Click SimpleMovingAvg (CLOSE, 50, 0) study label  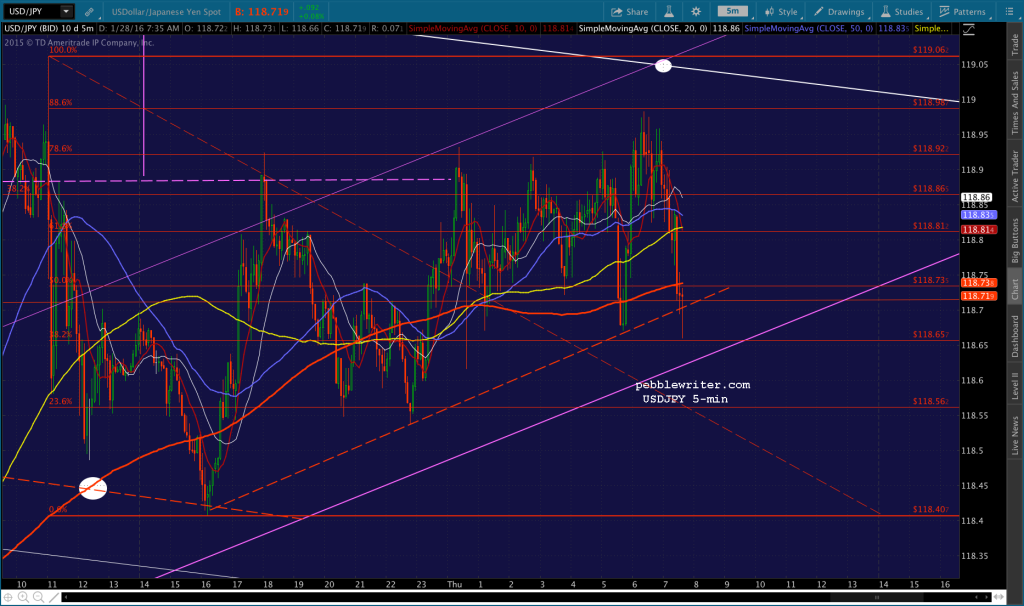coord(808,29)
